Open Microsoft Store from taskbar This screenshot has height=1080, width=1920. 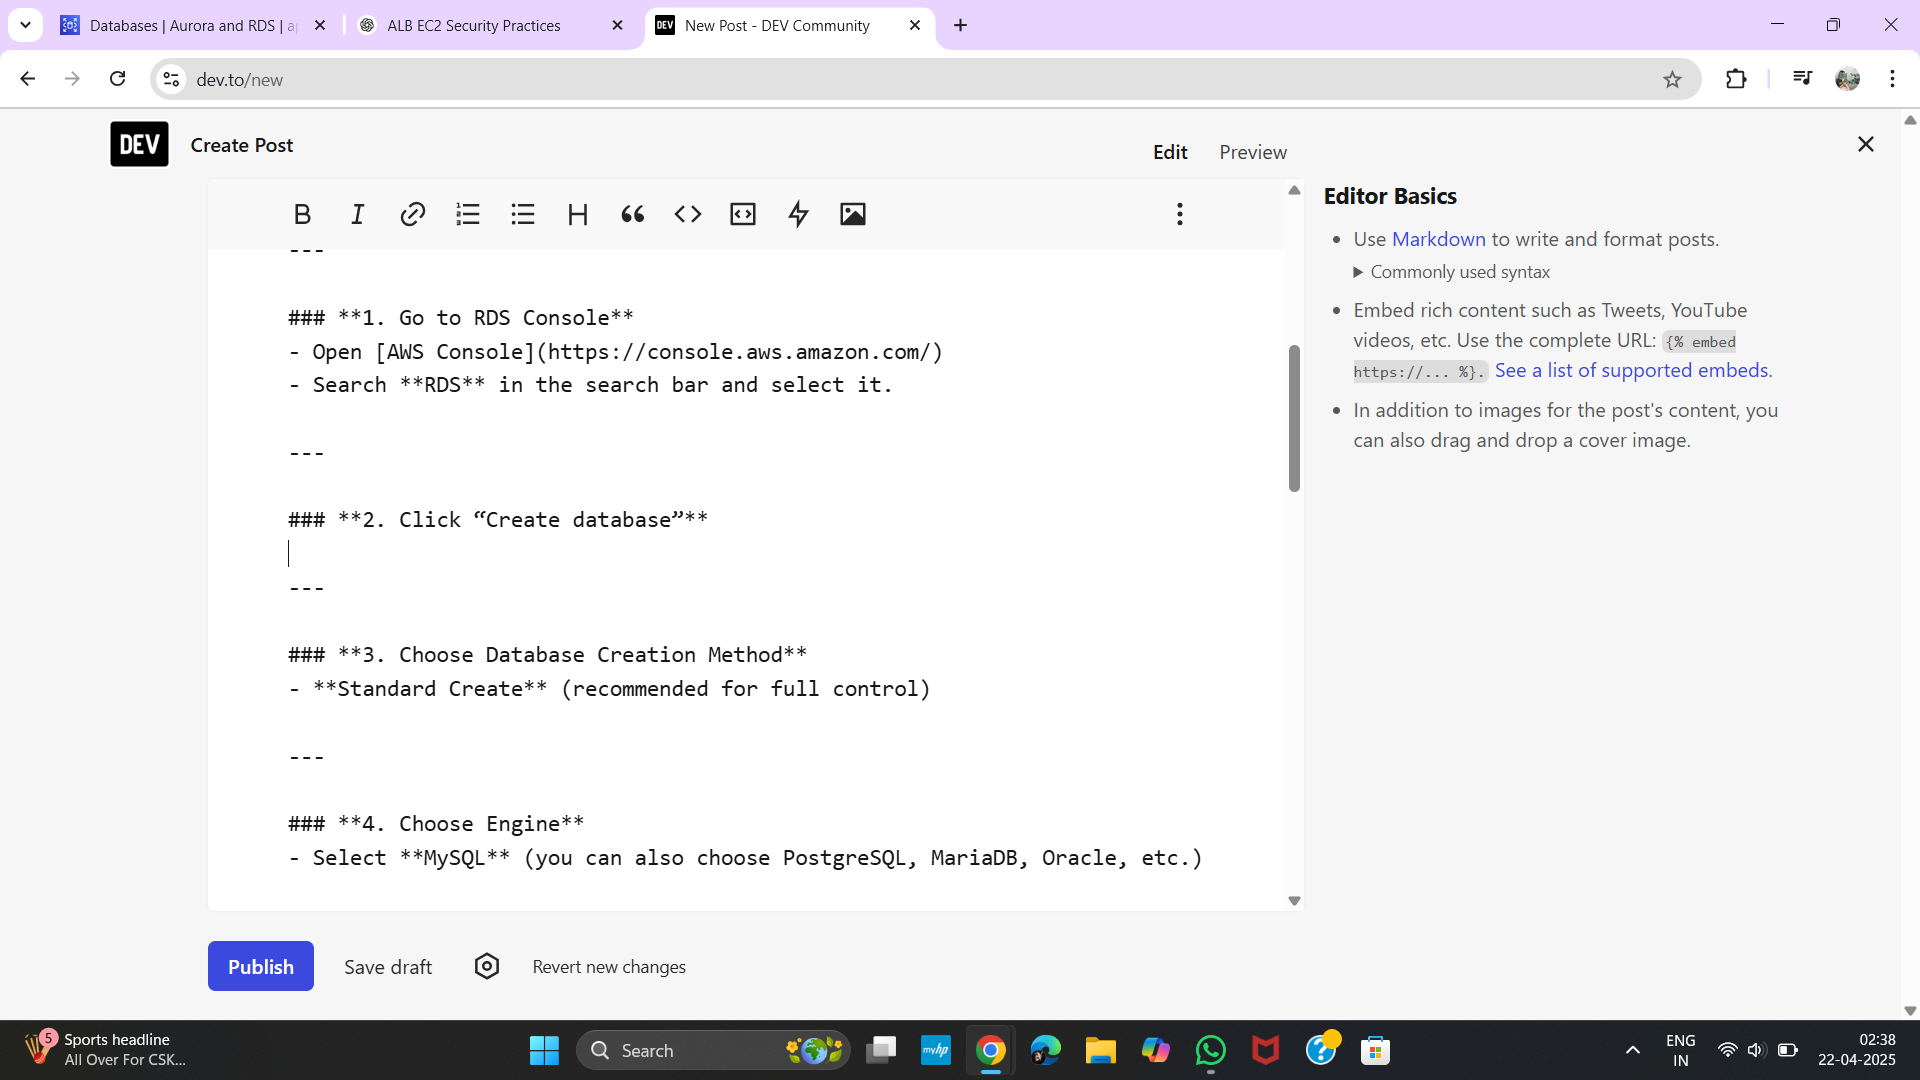coord(1375,1050)
